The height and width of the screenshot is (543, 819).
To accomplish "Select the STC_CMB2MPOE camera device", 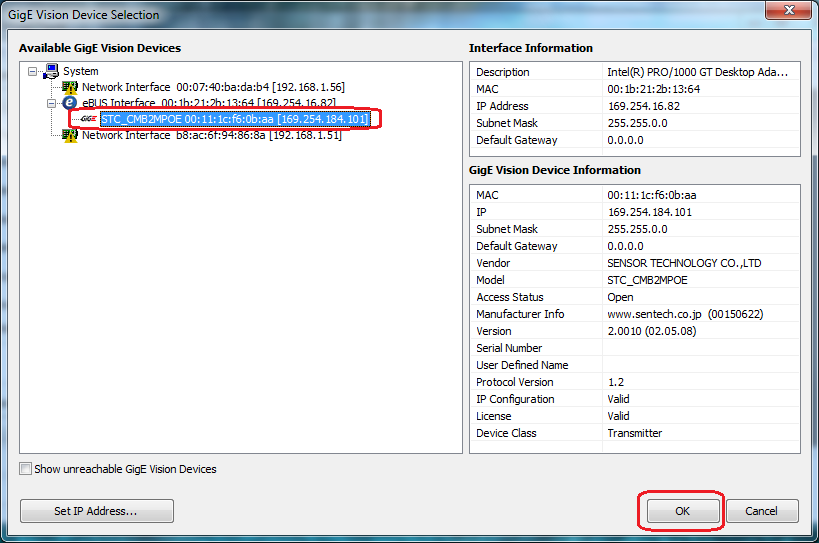I will (234, 119).
